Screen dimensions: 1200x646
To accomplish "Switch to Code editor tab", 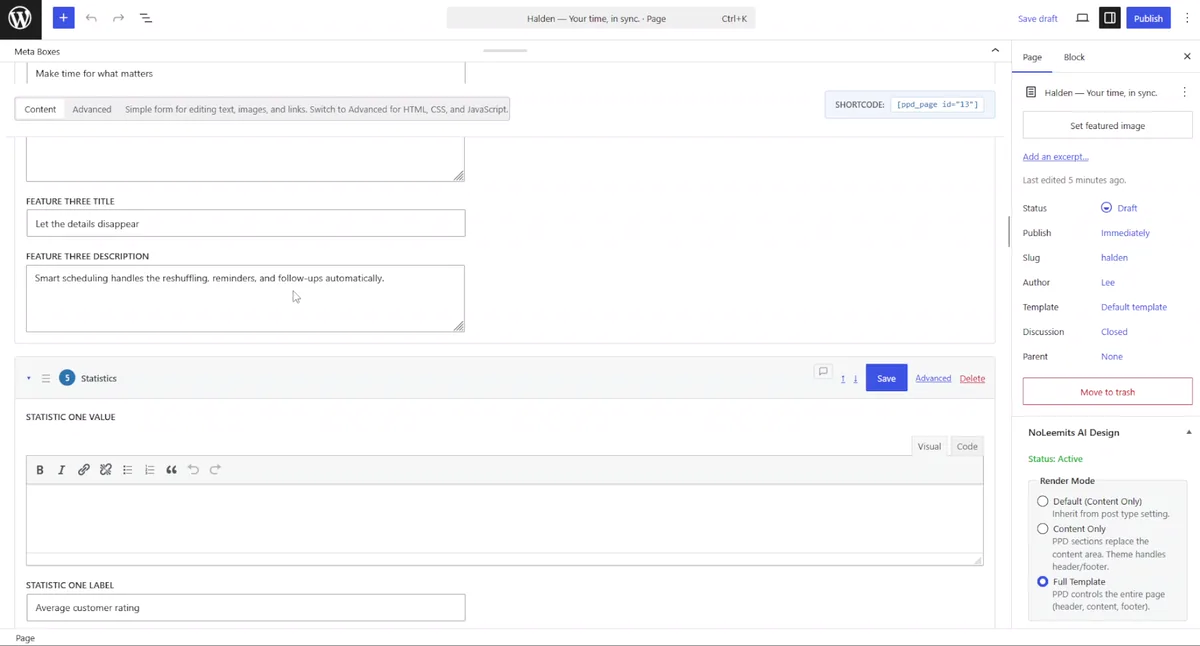I will point(967,446).
